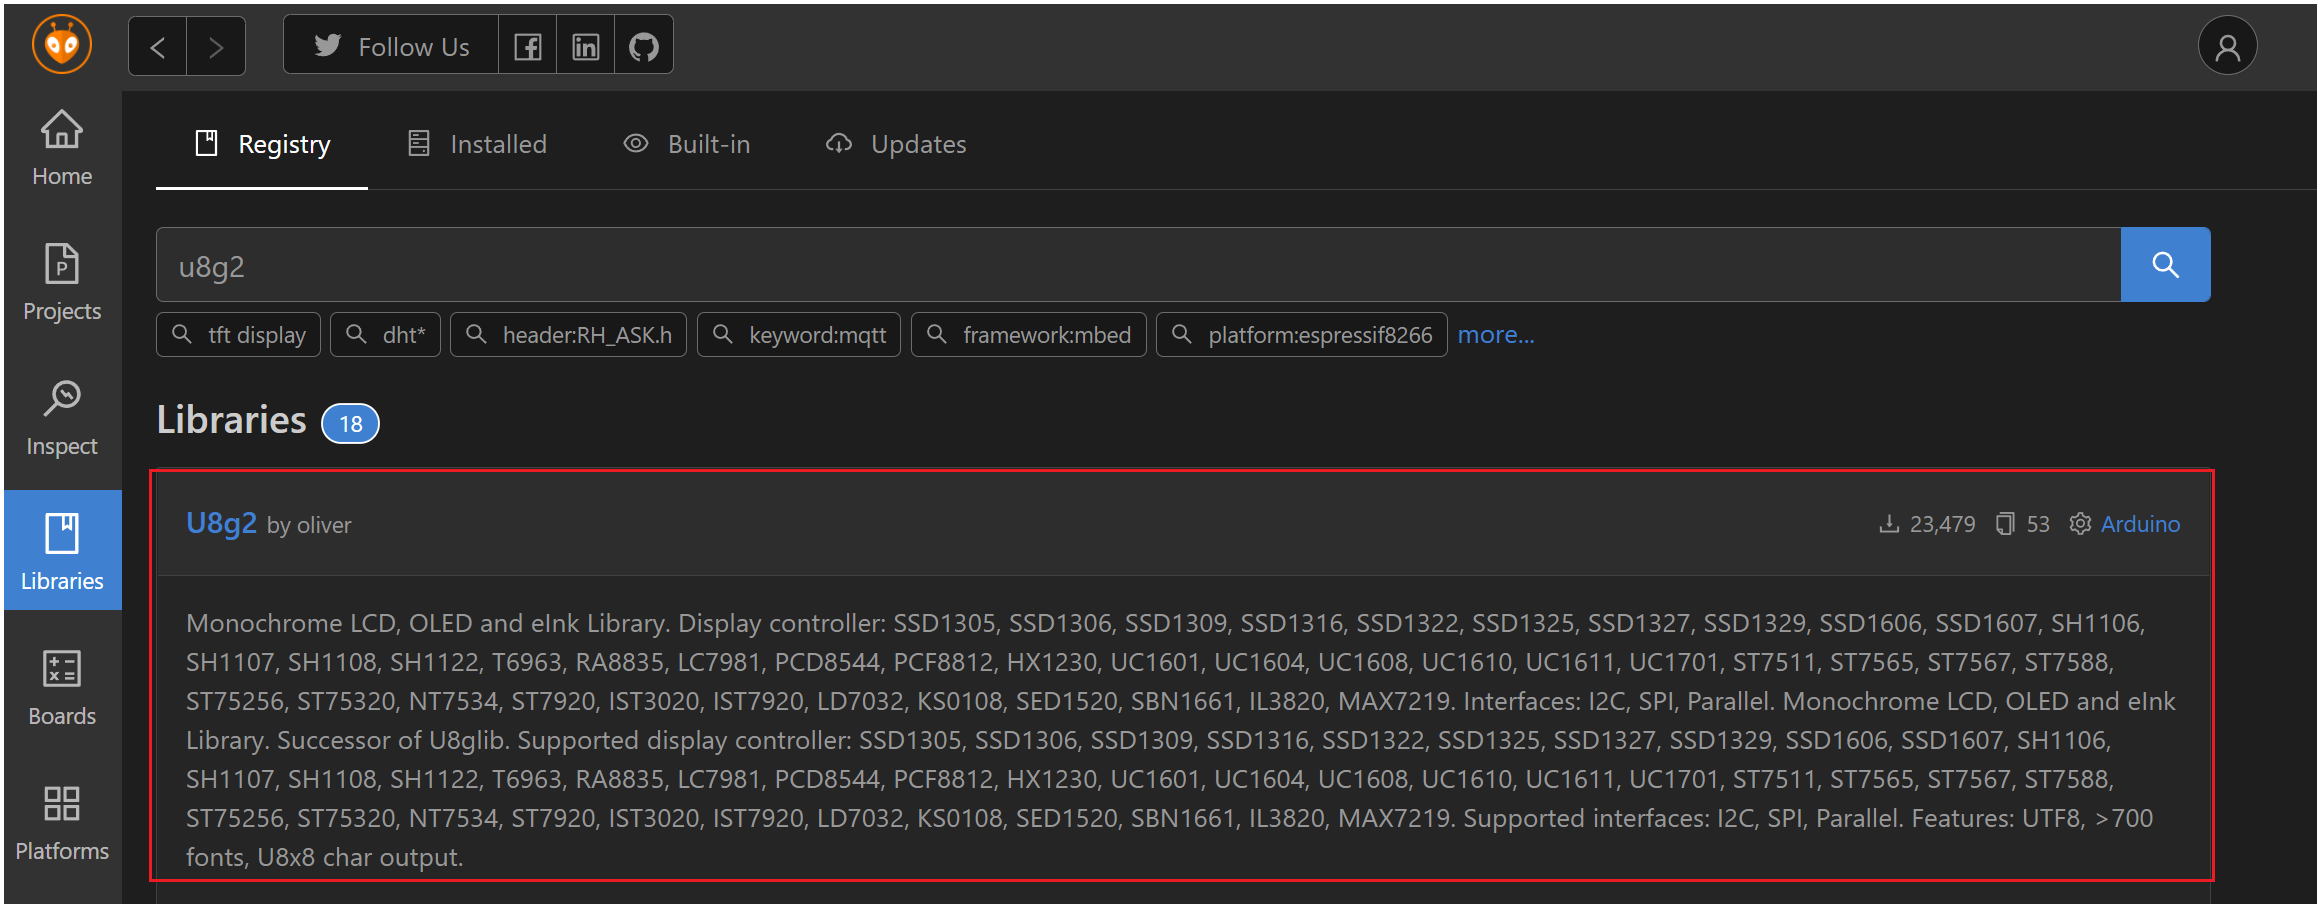2318x905 pixels.
Task: Switch to the Built-in tab
Action: pos(687,145)
